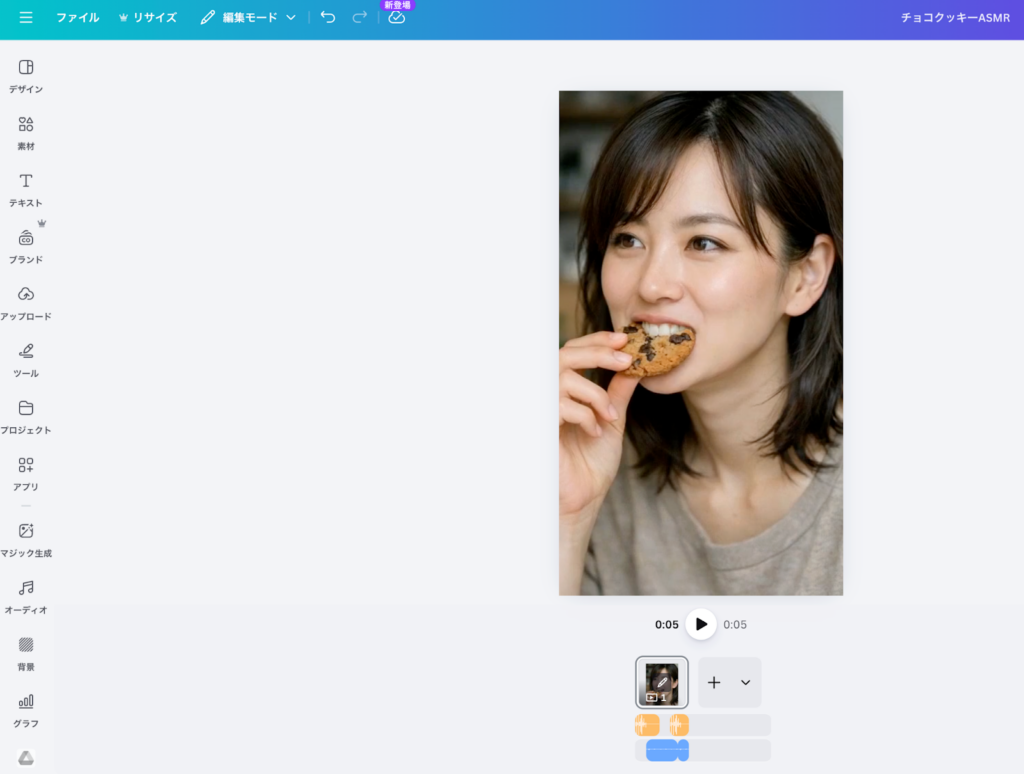
Task: Expand the add-page dropdown next to plus button
Action: coord(744,682)
